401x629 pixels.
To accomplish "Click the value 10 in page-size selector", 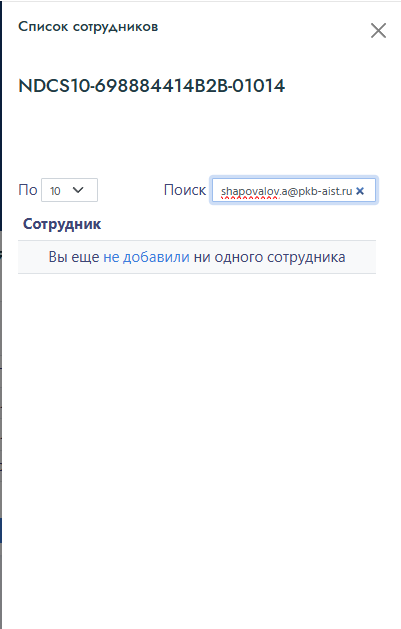I will click(55, 191).
